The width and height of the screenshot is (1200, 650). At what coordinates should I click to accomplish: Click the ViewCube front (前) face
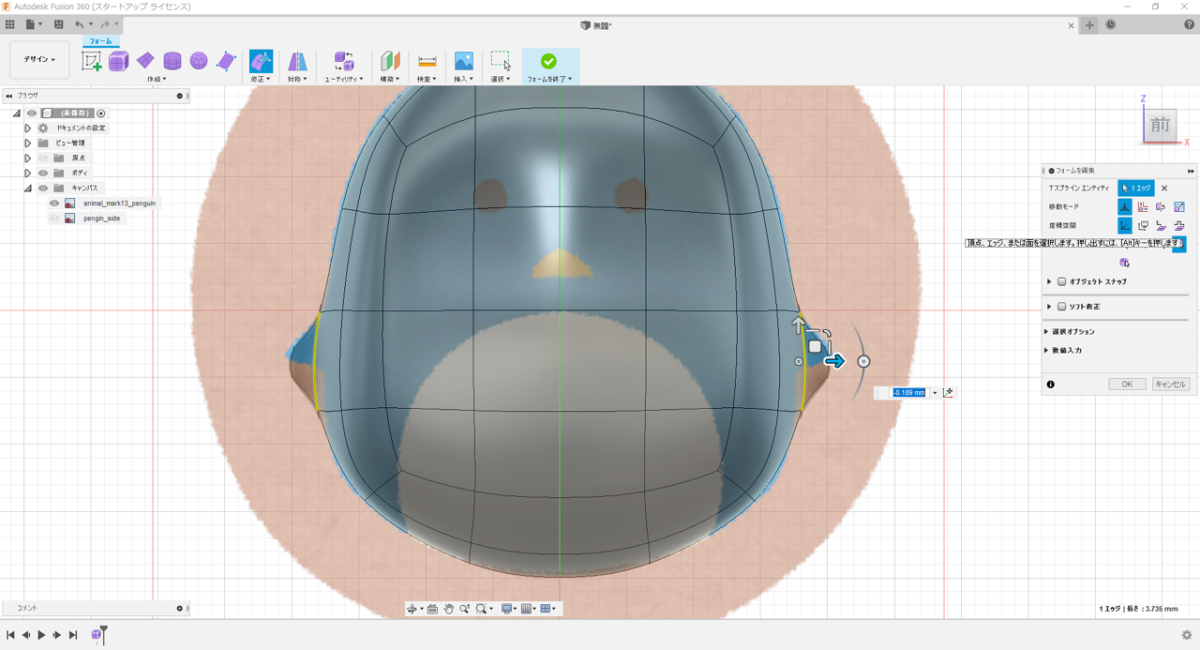pos(1160,125)
